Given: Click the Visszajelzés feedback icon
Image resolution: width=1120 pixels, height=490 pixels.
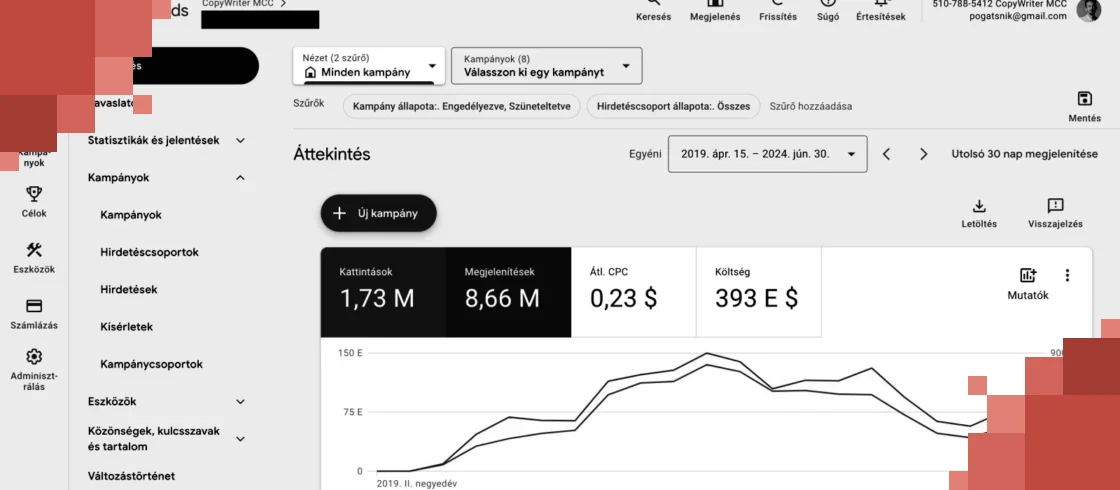Looking at the screenshot, I should point(1055,206).
